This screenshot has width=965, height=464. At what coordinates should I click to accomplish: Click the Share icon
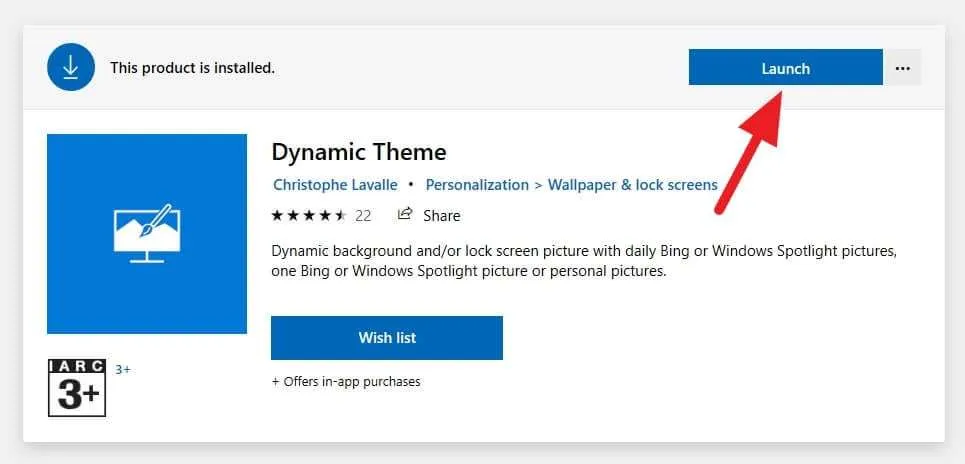point(405,215)
